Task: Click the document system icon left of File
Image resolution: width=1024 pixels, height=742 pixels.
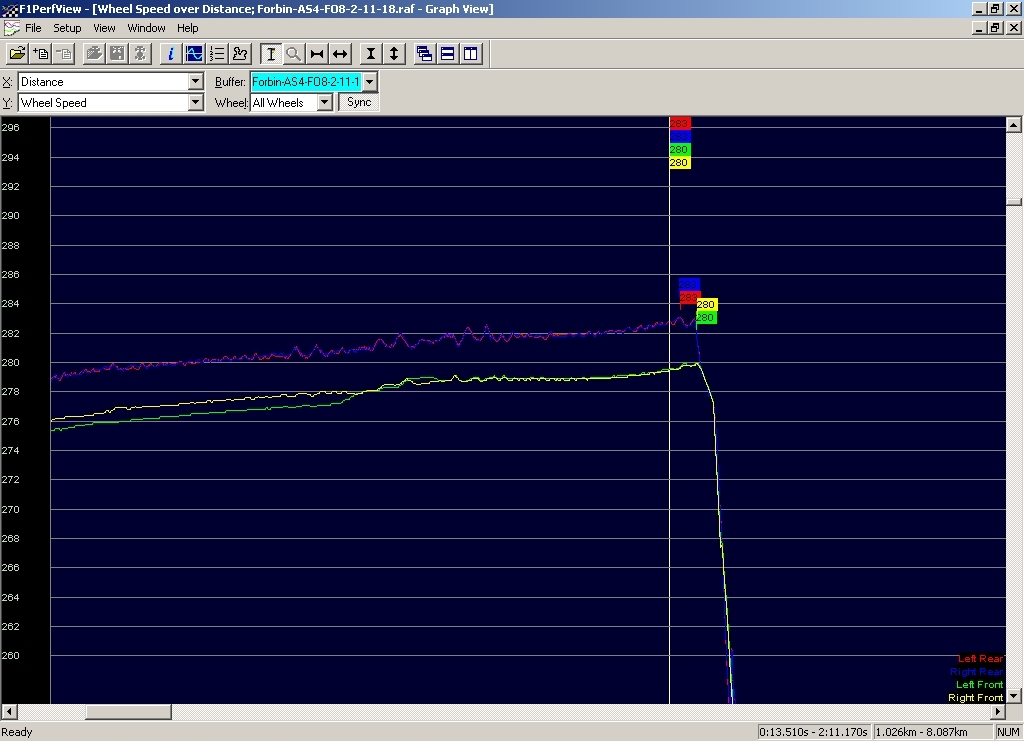Action: tap(11, 28)
